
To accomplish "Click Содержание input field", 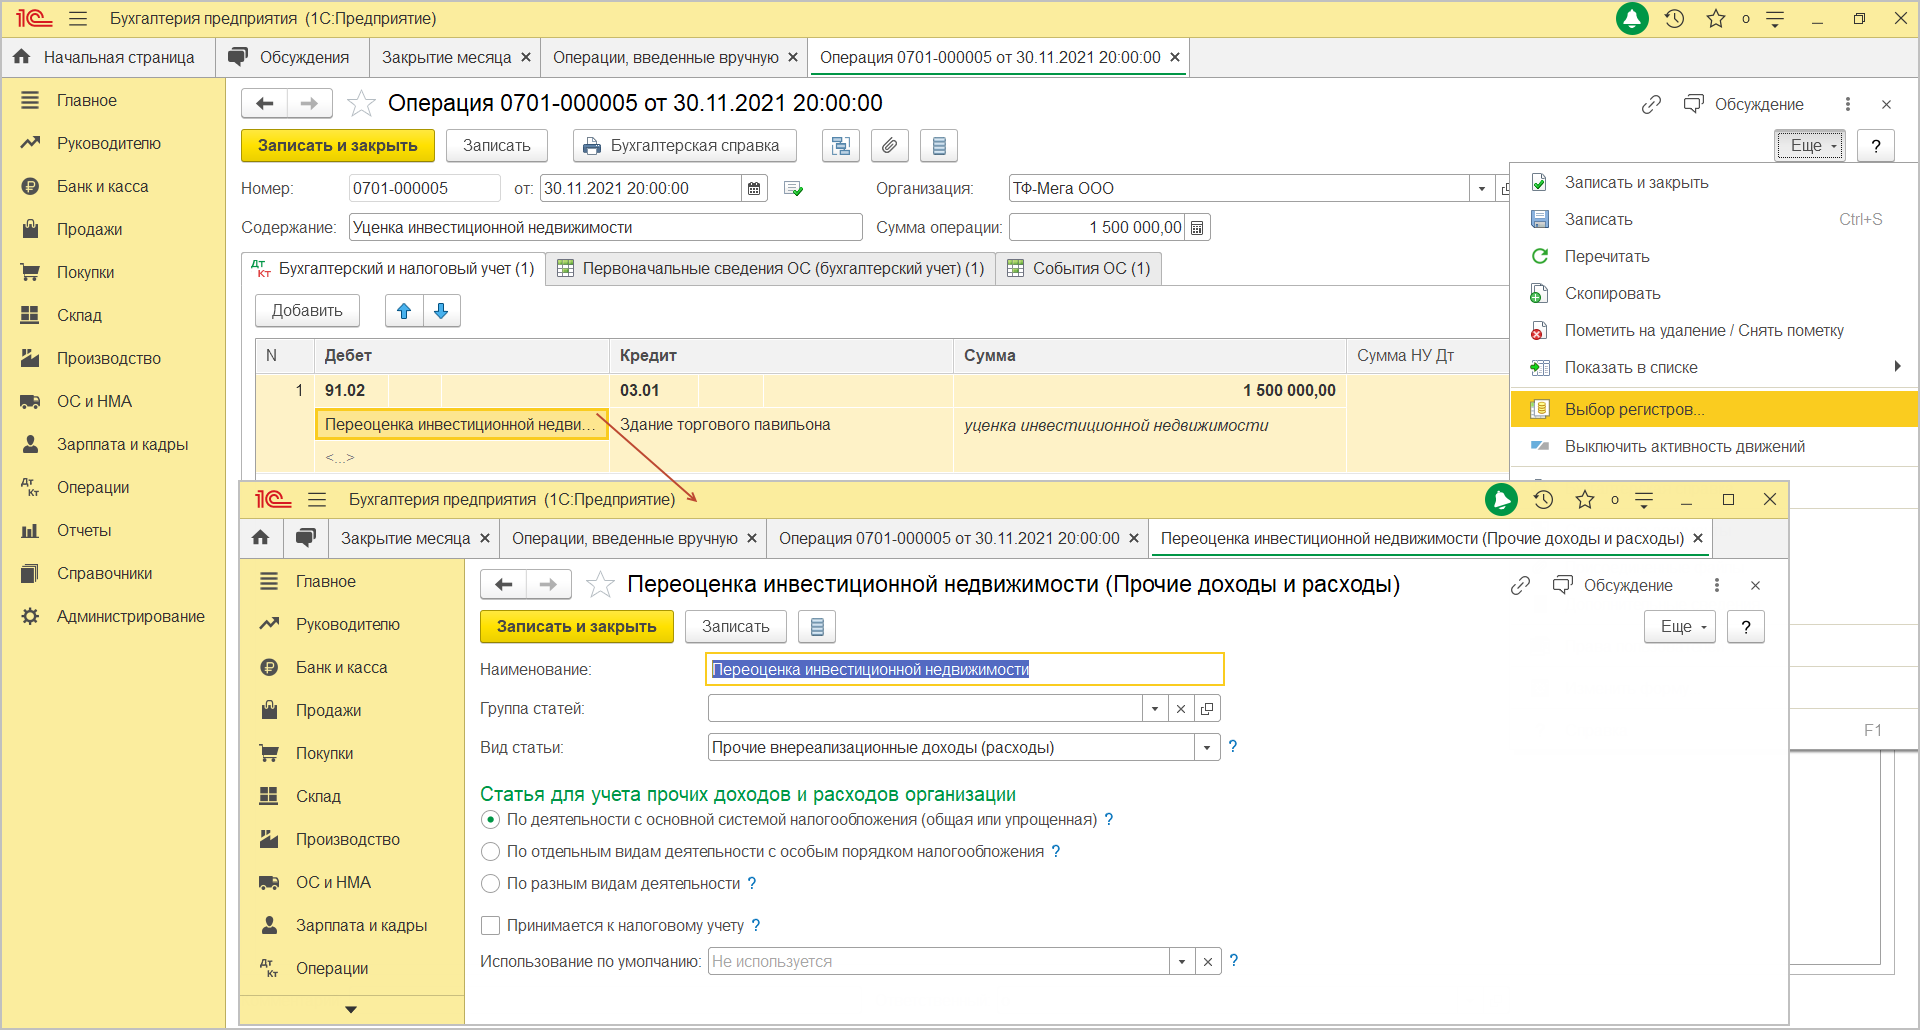I will click(x=606, y=228).
